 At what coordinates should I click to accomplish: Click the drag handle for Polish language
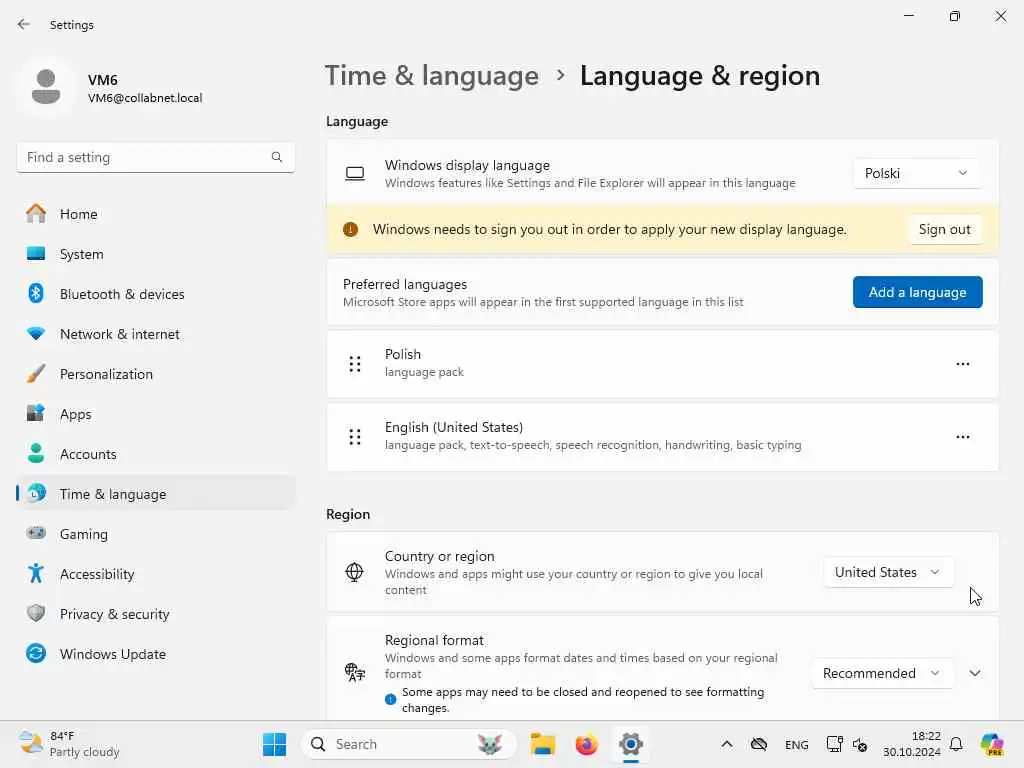(355, 364)
